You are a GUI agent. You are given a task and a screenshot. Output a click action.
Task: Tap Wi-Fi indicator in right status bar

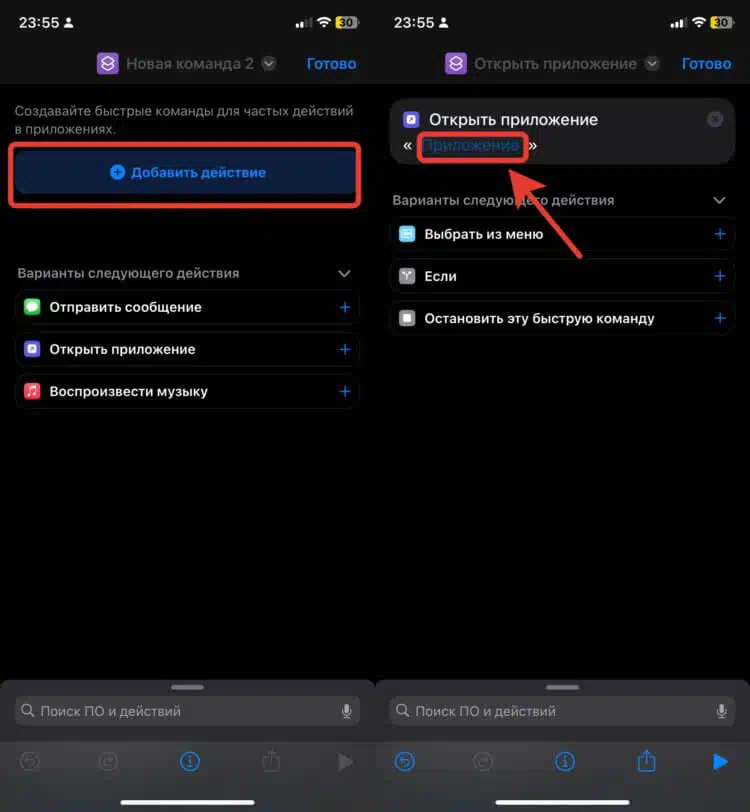699,22
